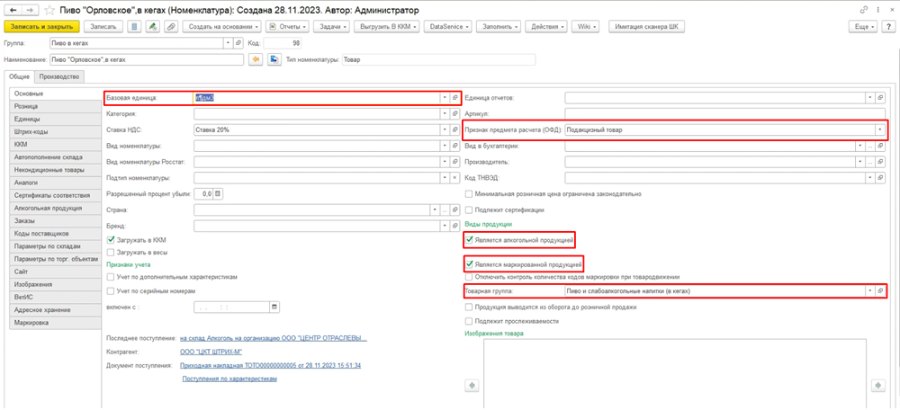Check Загружать в весы
This screenshot has width=900, height=410.
[x=111, y=252]
